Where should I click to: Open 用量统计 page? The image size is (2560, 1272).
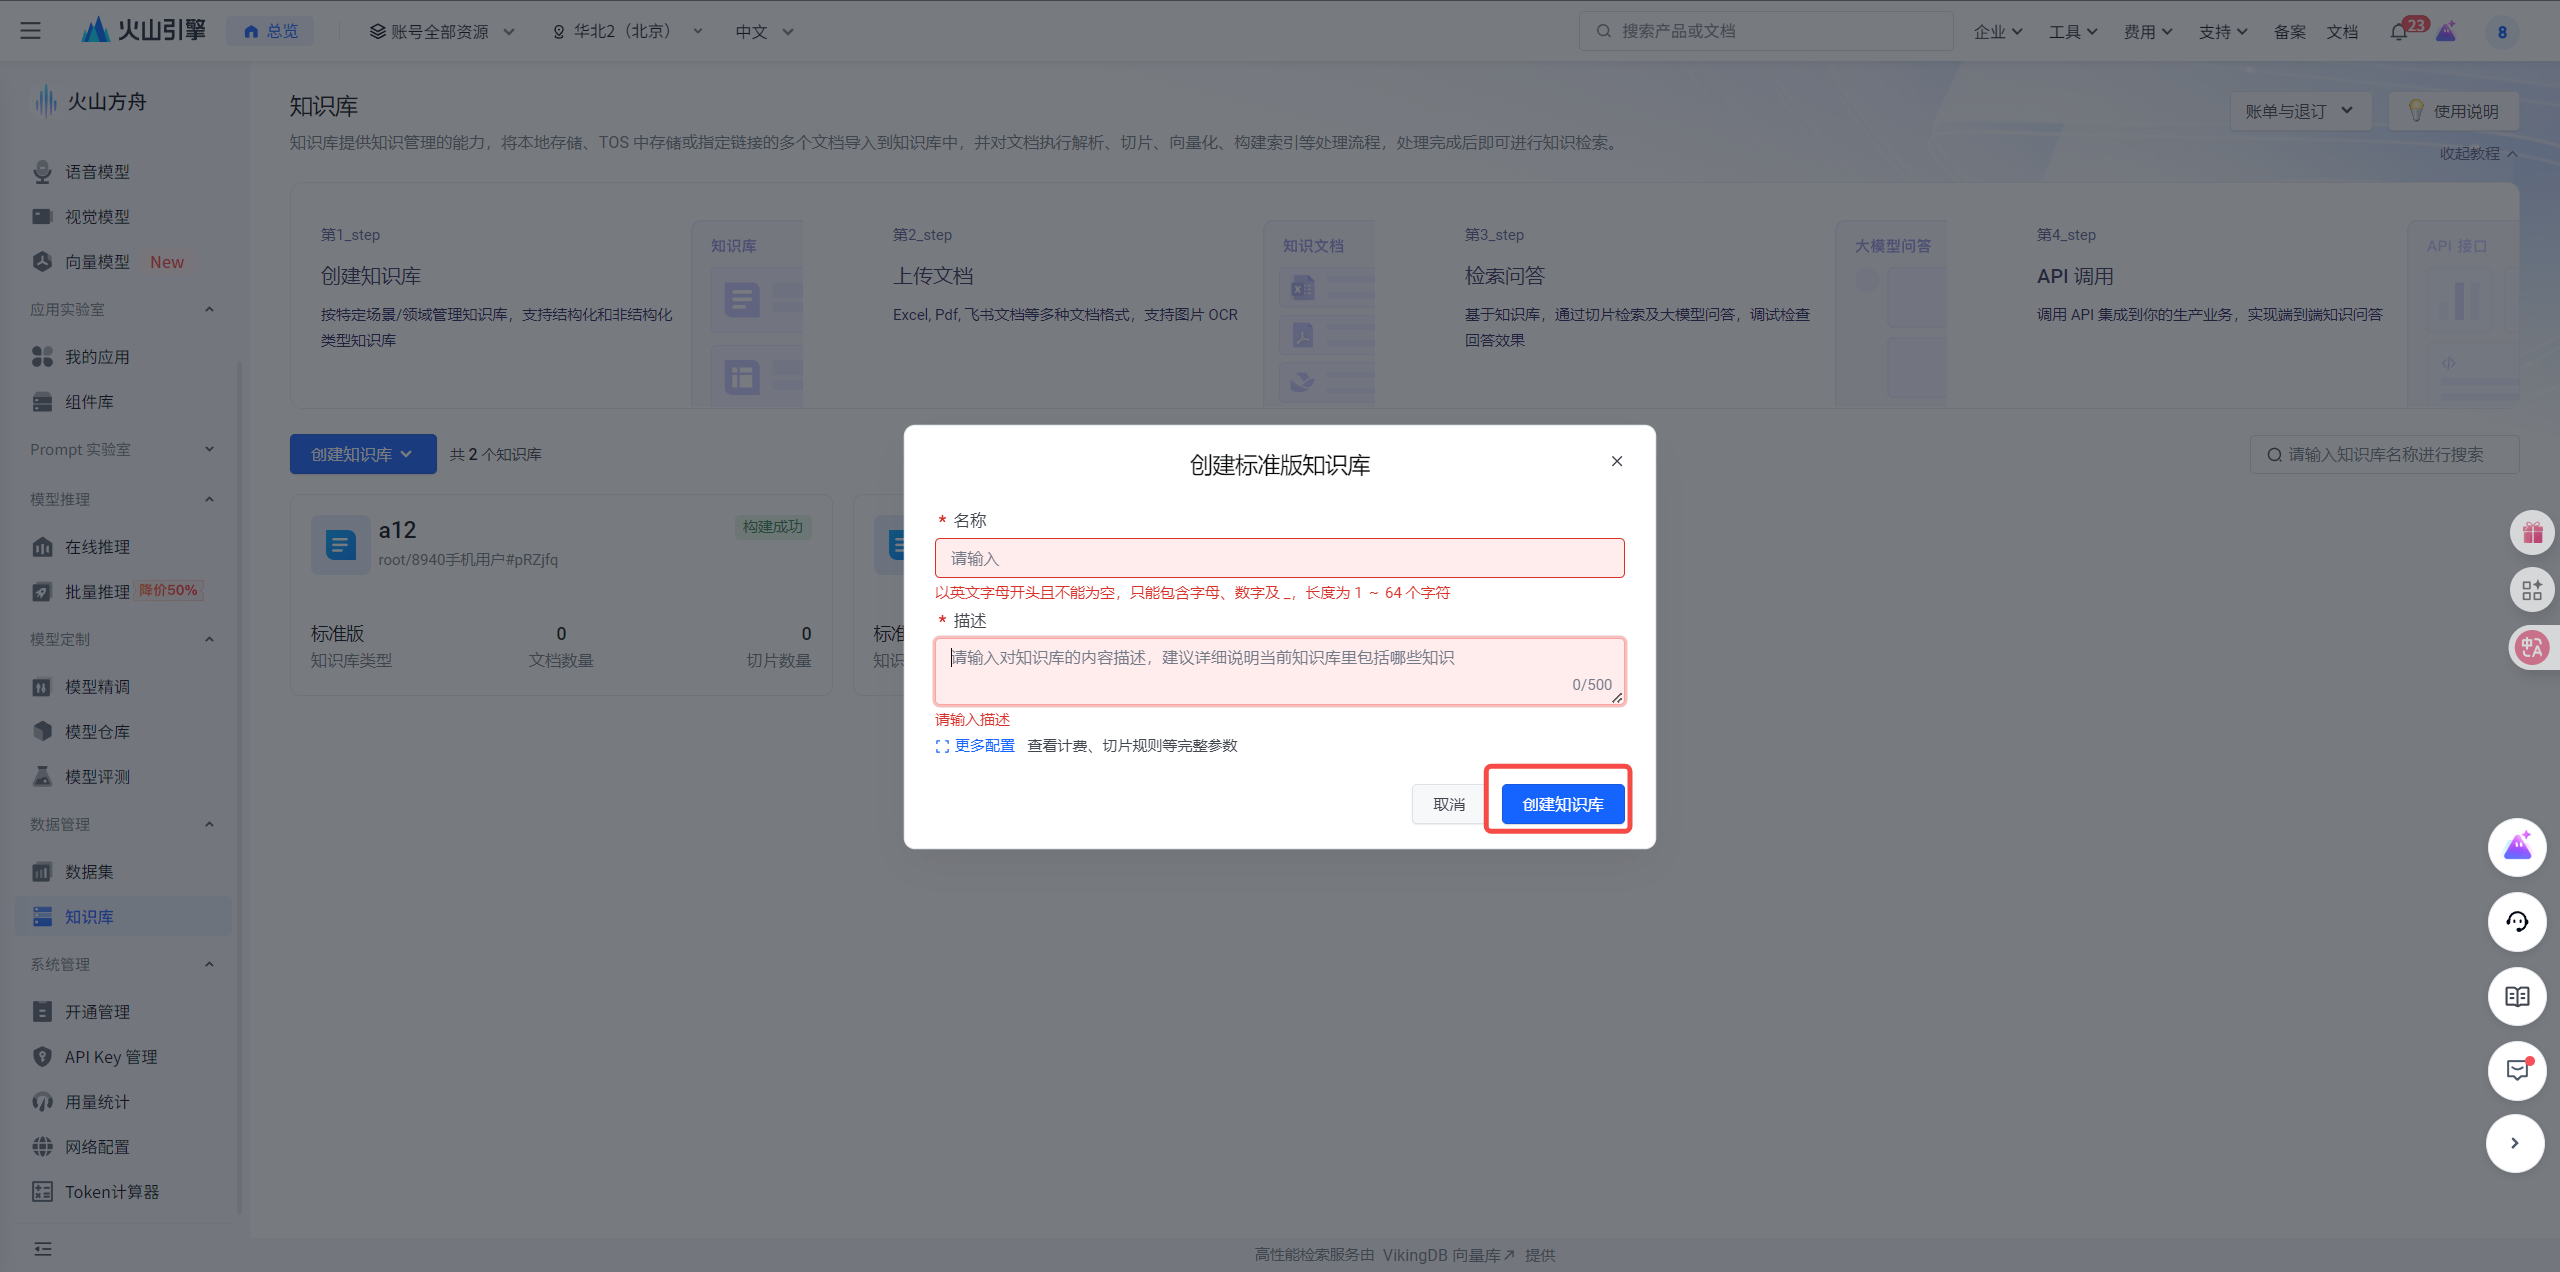click(97, 1102)
